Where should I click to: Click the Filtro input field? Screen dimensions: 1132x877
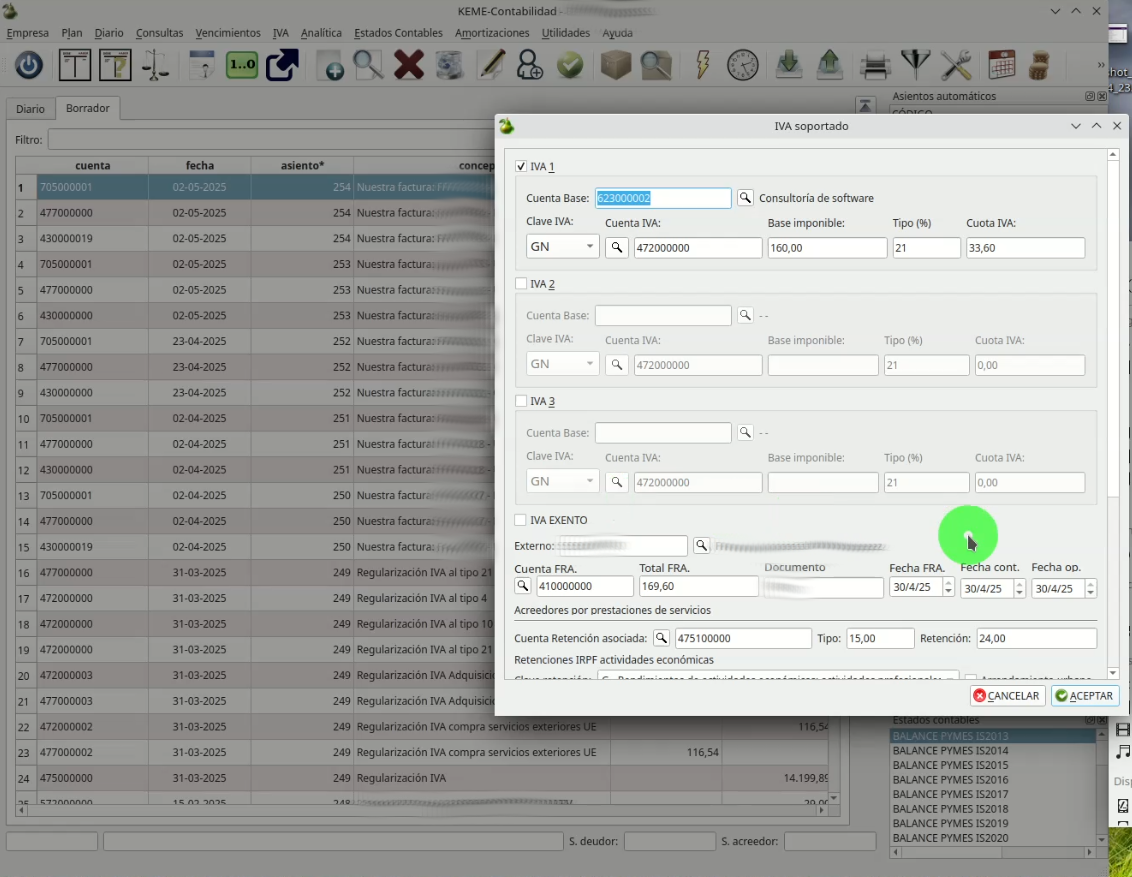(271, 139)
